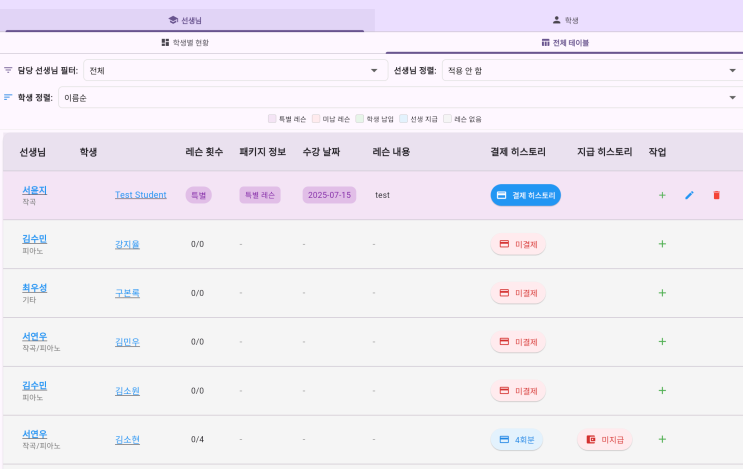The height and width of the screenshot is (469, 743).
Task: Click the 학생 column header
Action: [88, 152]
